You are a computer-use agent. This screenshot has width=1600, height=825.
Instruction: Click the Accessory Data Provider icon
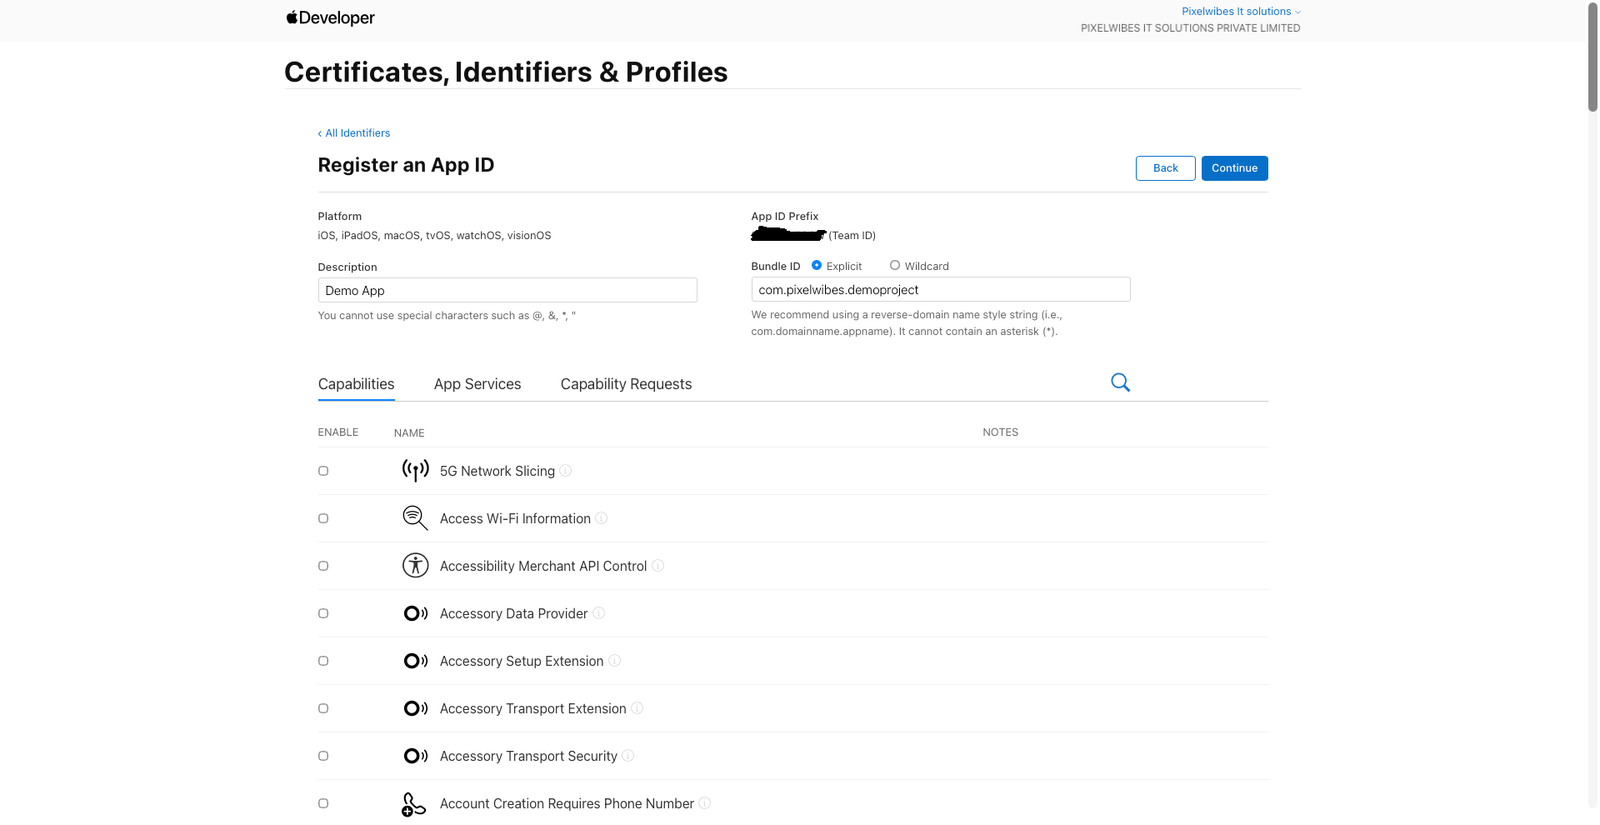(x=415, y=613)
